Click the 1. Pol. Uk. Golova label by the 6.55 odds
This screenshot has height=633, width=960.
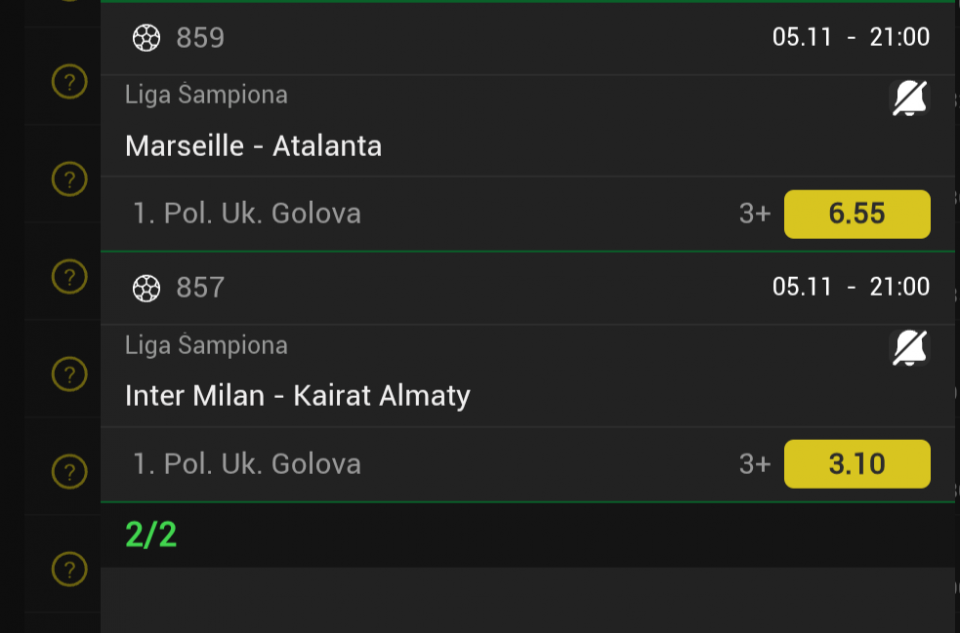tap(246, 213)
